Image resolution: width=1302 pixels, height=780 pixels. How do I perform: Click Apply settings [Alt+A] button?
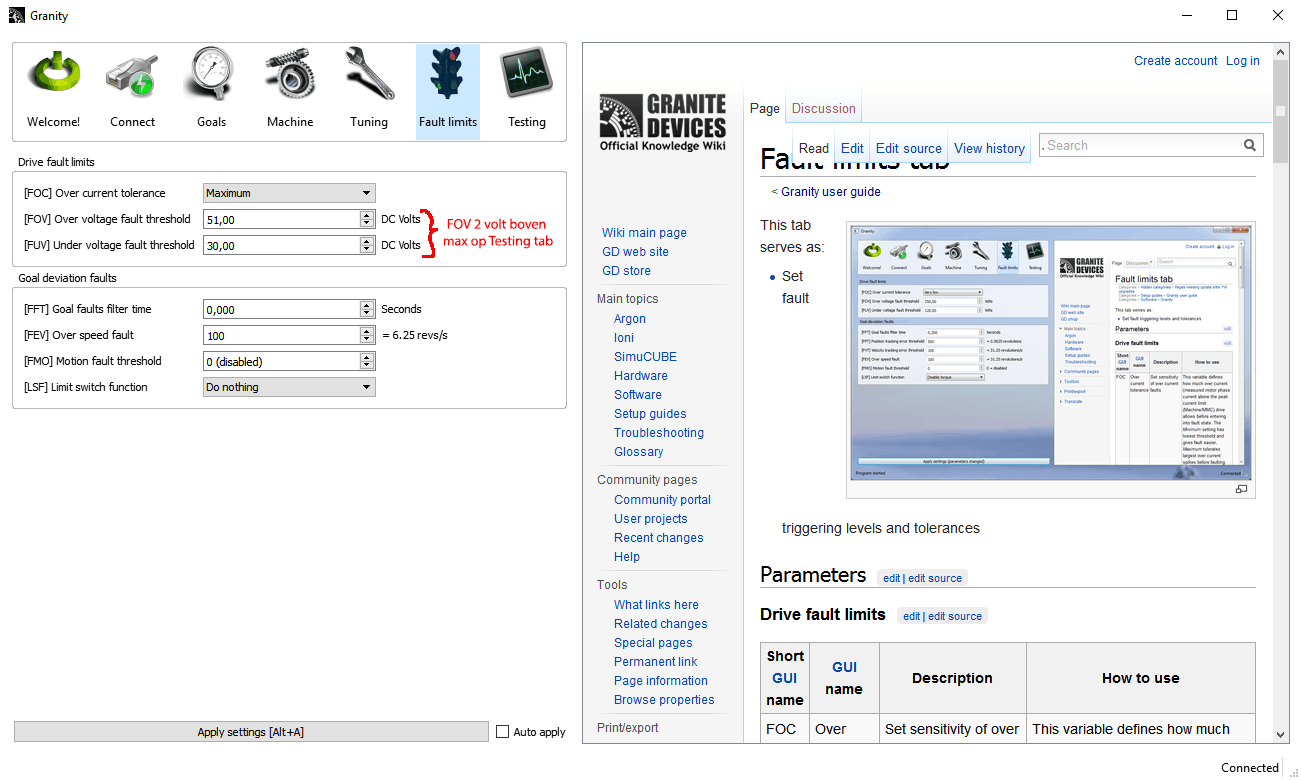[251, 732]
